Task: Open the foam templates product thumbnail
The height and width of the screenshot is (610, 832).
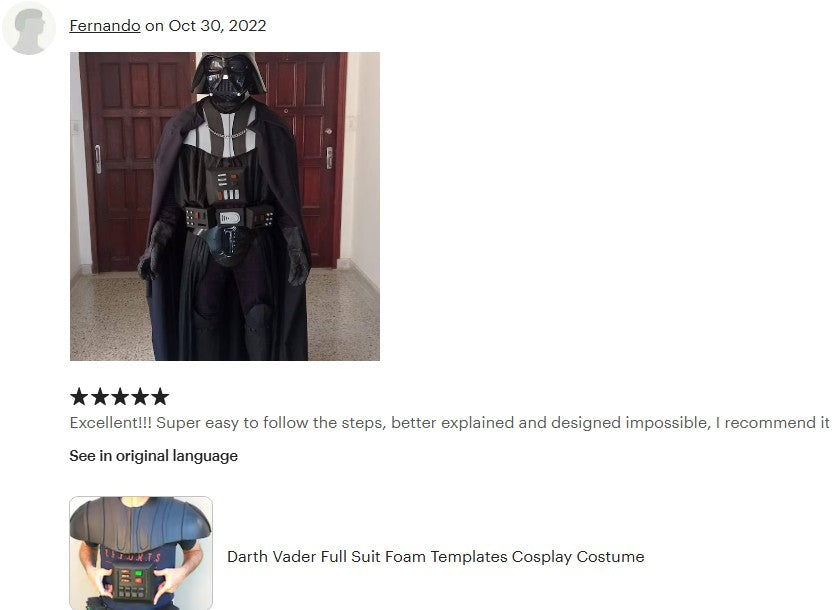Action: click(x=141, y=553)
